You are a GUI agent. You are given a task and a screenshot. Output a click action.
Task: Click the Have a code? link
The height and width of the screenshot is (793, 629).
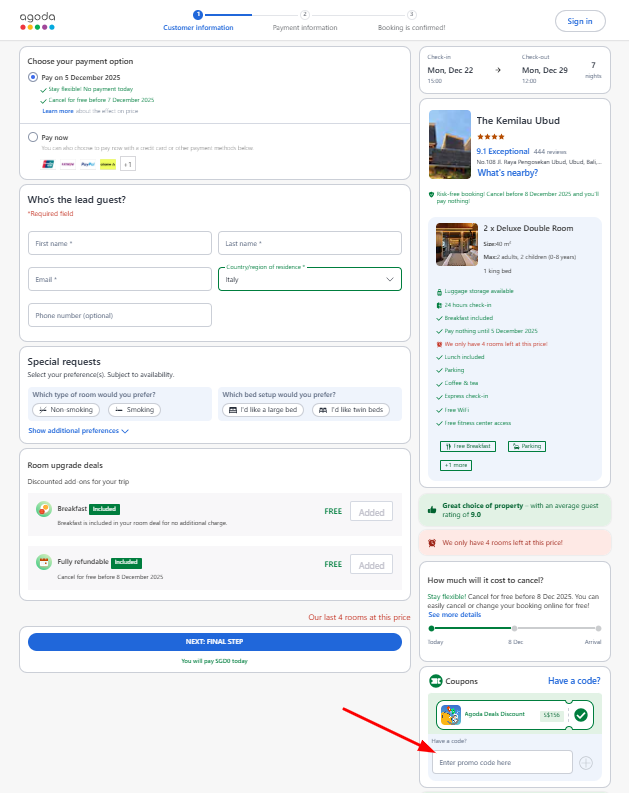coord(574,681)
